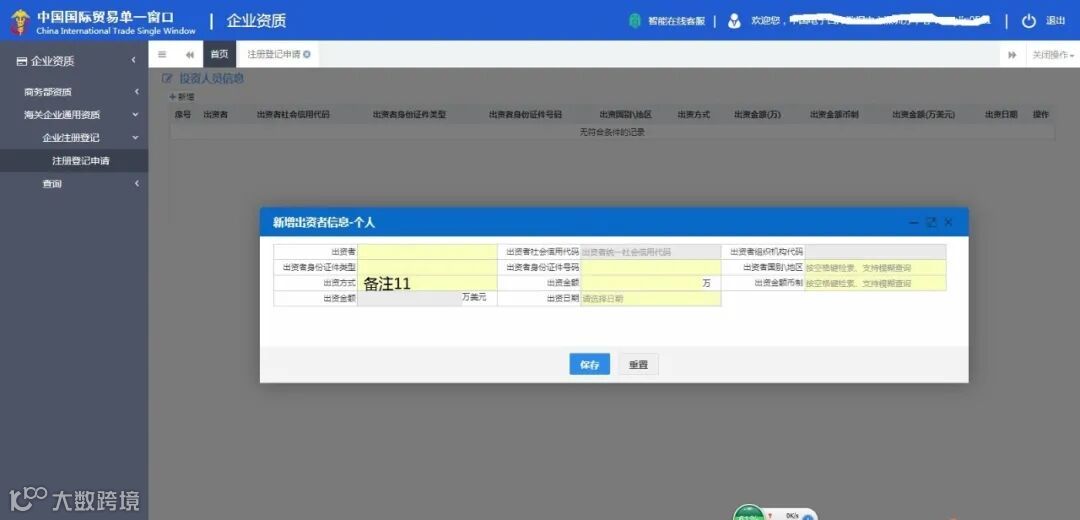
Task: Click the 企业资质 sidebar header icon
Action: pyautogui.click(x=21, y=61)
